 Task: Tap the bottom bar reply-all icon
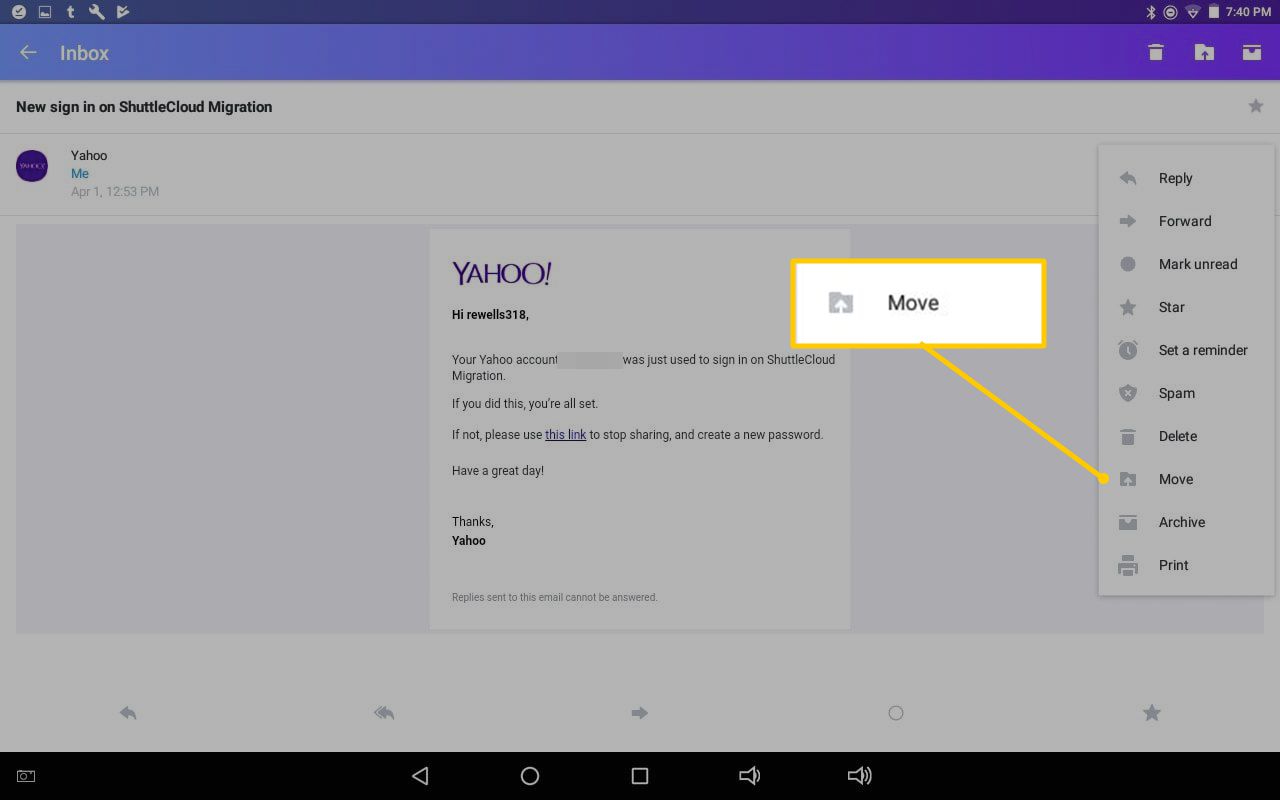coord(384,713)
